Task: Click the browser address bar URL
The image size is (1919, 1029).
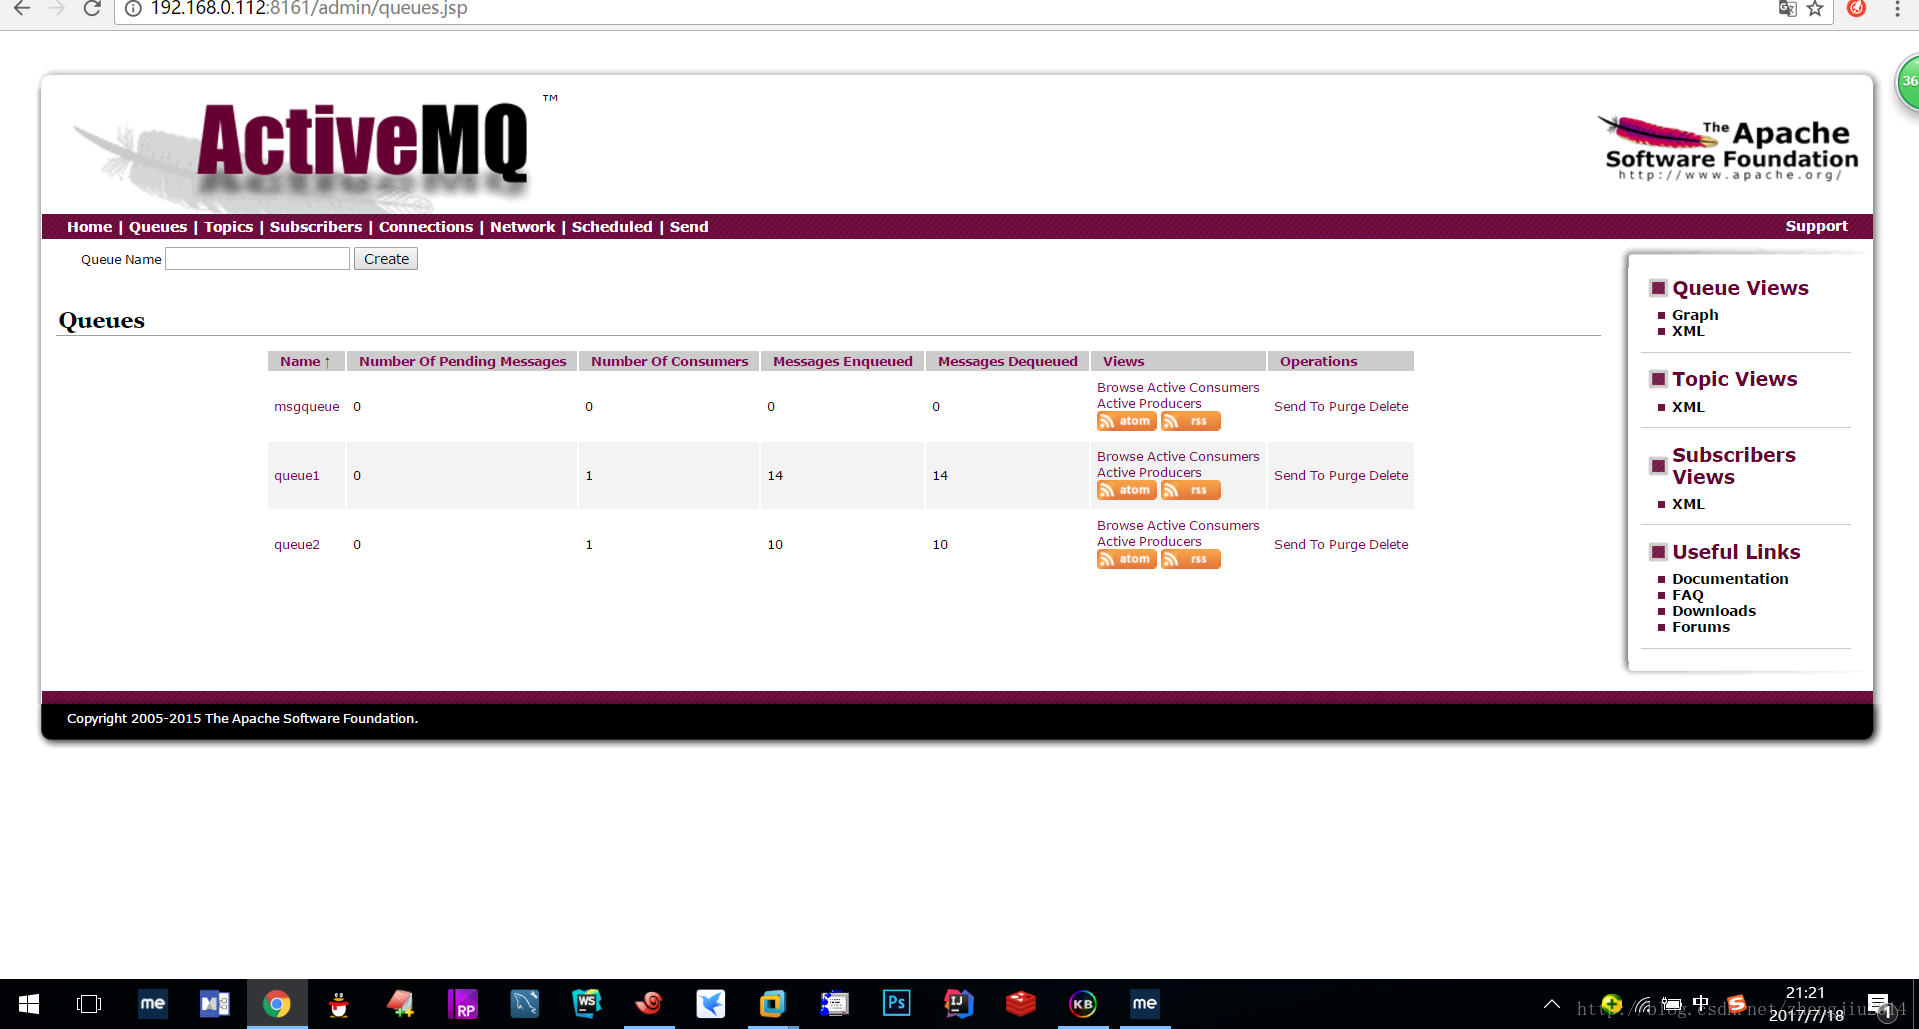Action: pos(309,9)
